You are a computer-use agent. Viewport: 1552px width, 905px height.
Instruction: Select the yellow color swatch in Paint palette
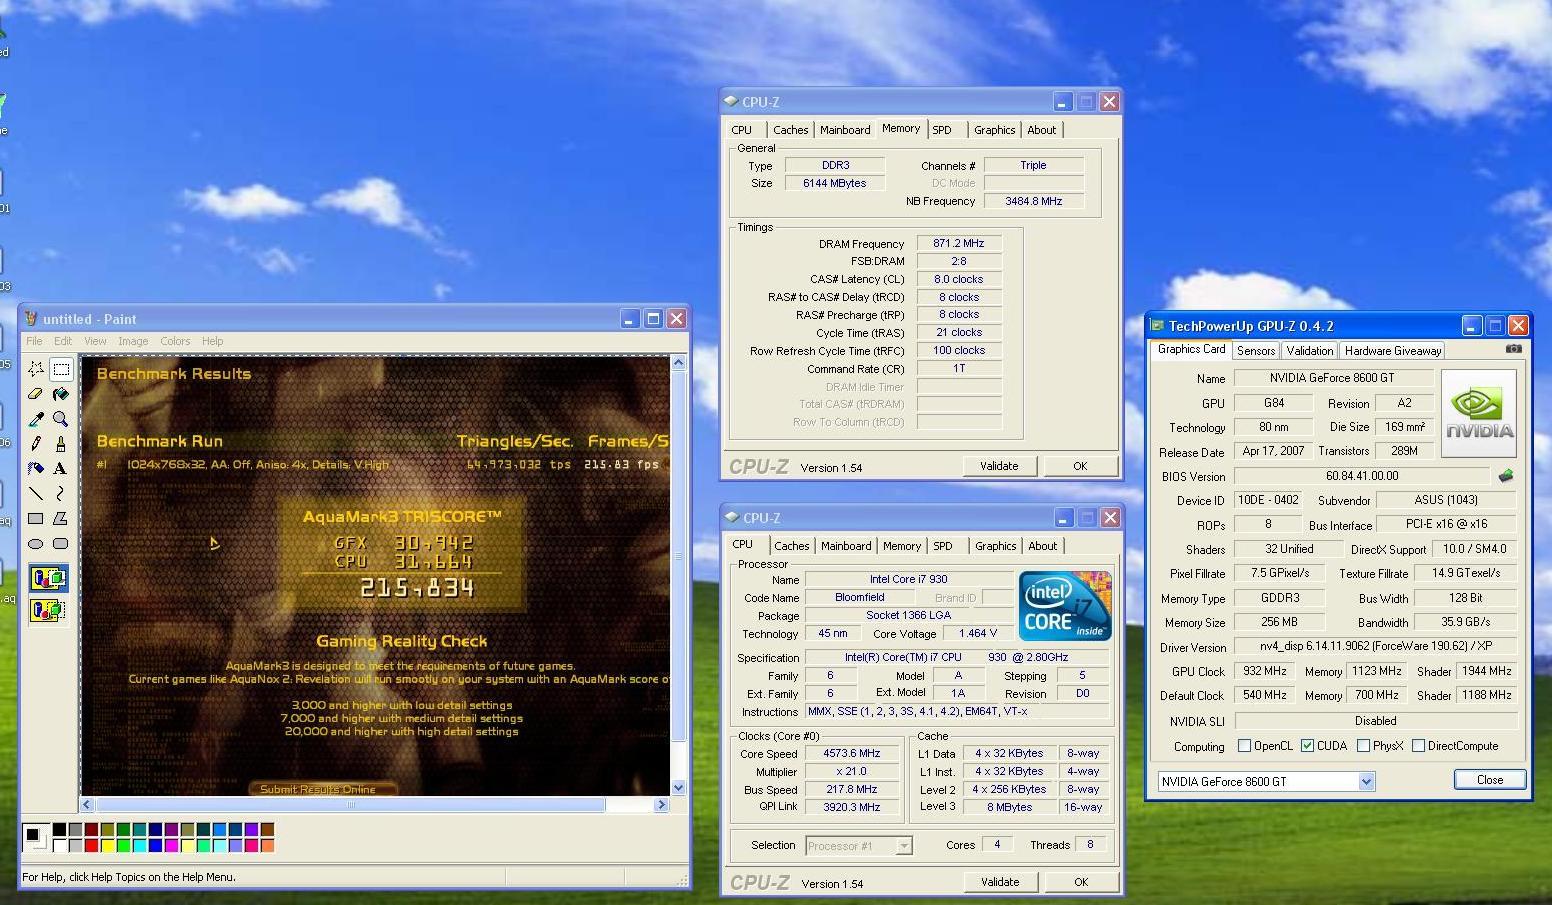pyautogui.click(x=108, y=846)
